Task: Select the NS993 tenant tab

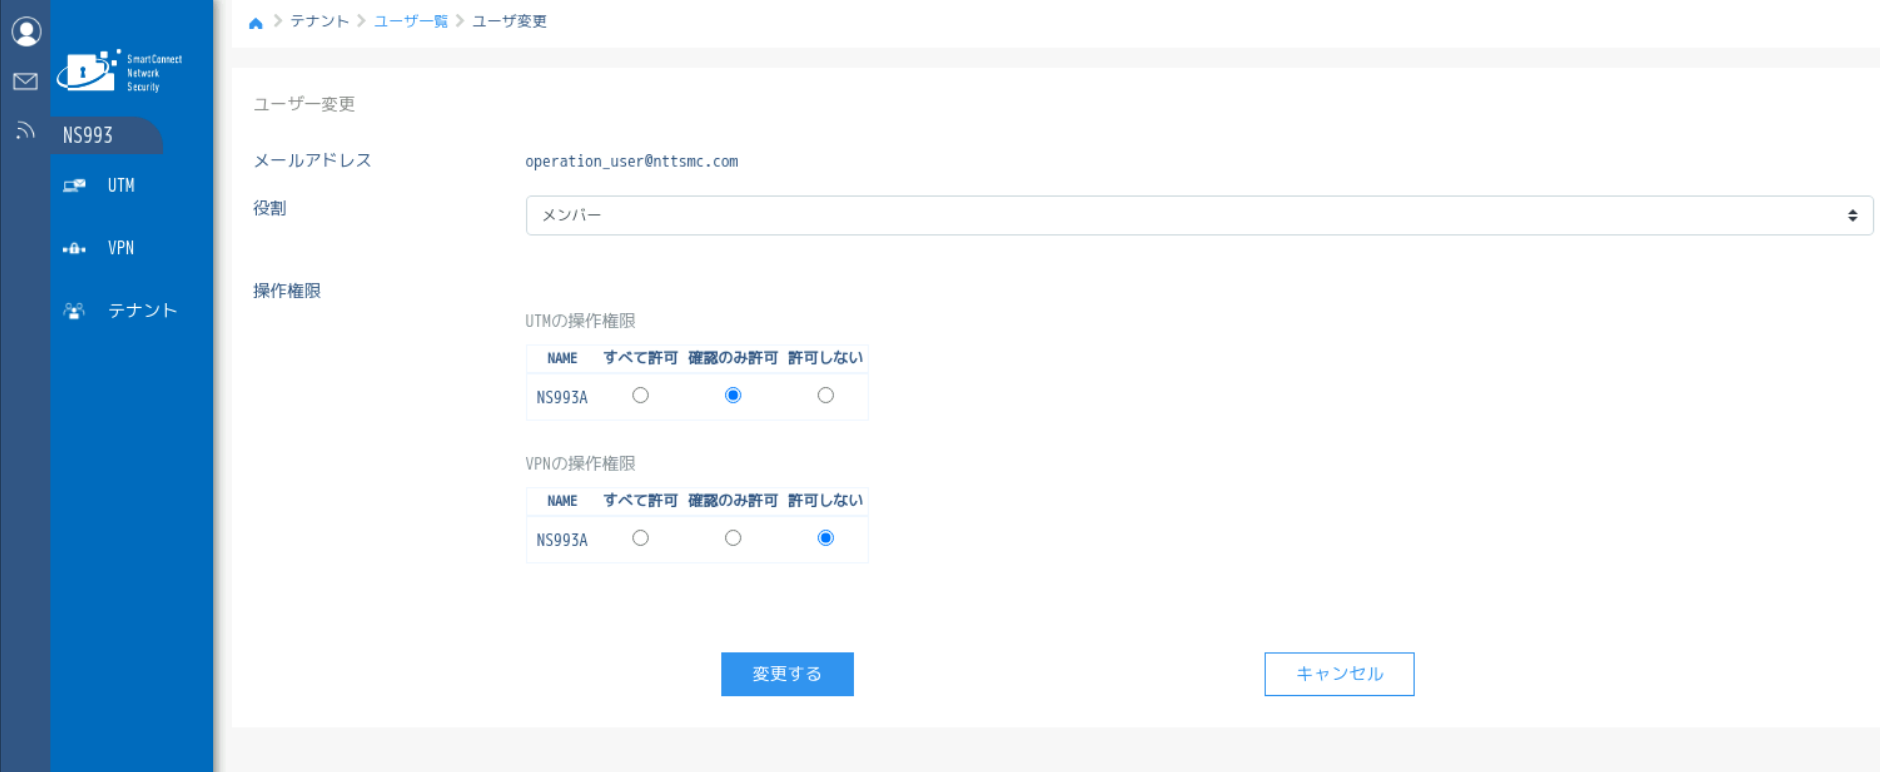Action: [107, 135]
